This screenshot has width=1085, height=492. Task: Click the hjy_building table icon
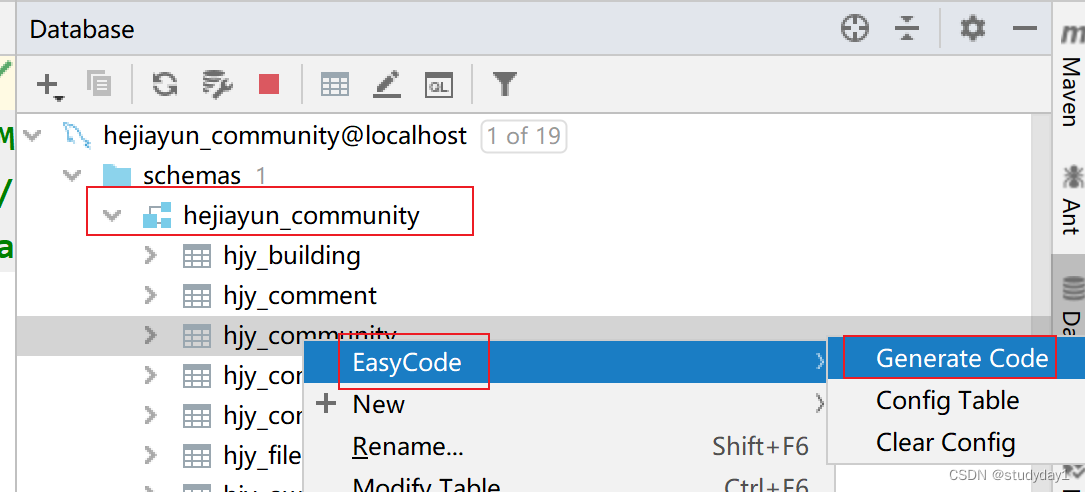tap(197, 257)
